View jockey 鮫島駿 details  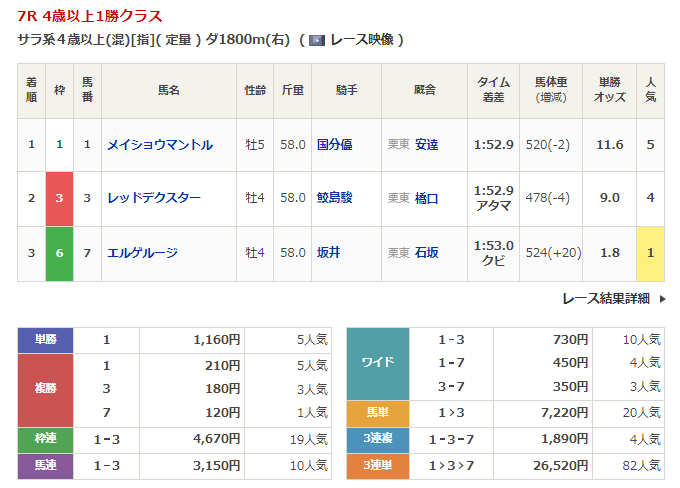334,198
